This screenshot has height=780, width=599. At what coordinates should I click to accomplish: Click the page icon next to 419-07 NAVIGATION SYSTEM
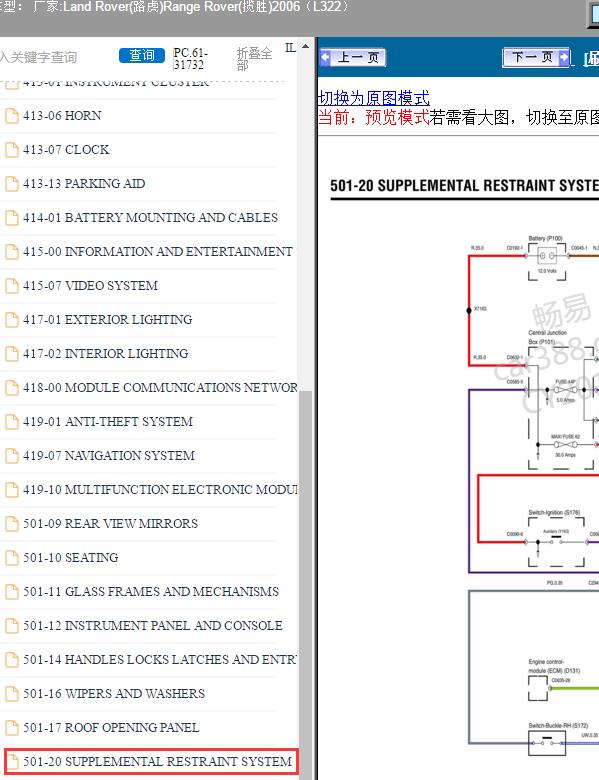pyautogui.click(x=11, y=456)
